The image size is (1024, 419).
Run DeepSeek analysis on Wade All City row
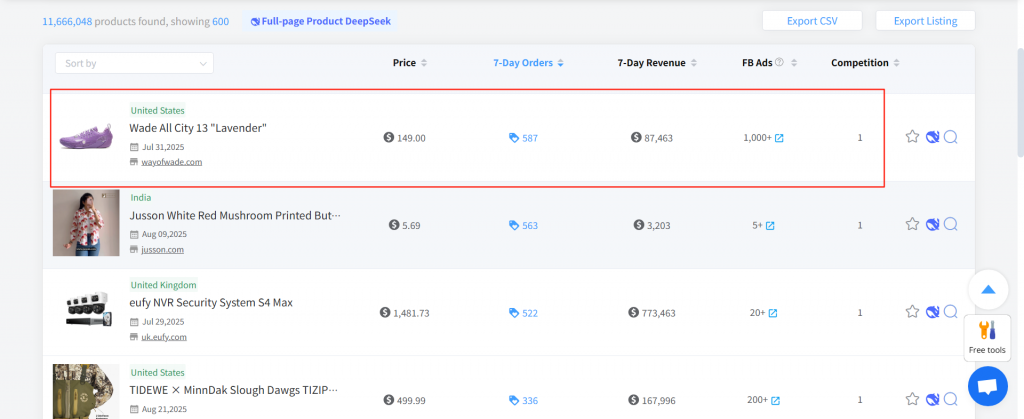[932, 137]
